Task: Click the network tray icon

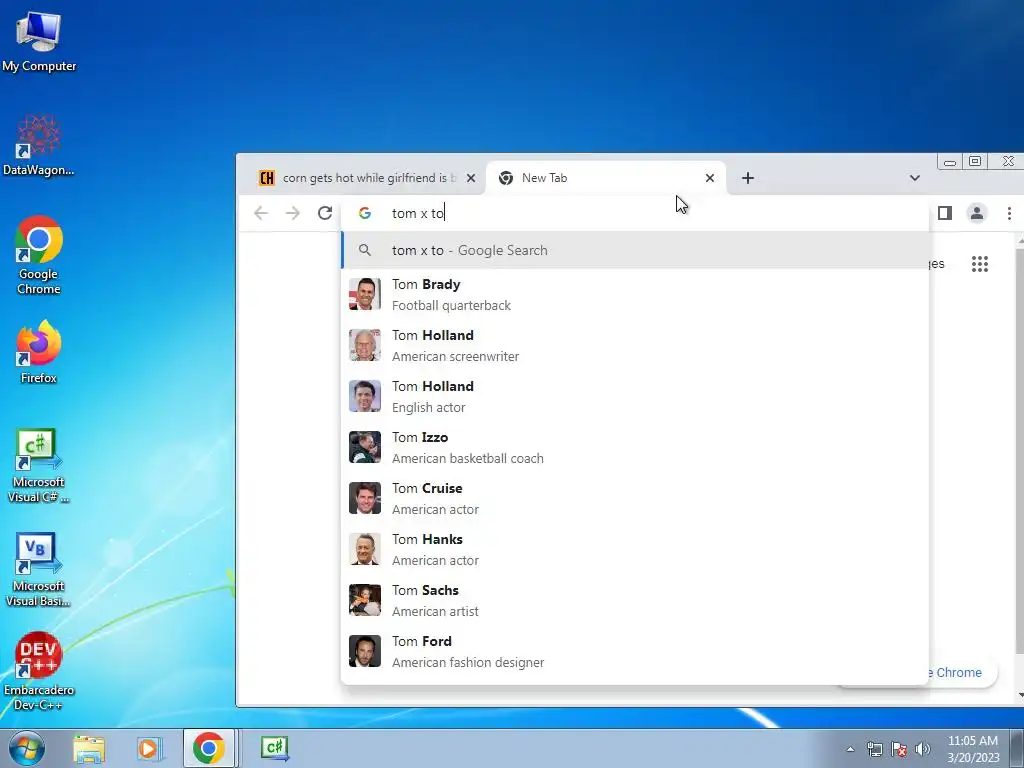Action: pos(874,749)
